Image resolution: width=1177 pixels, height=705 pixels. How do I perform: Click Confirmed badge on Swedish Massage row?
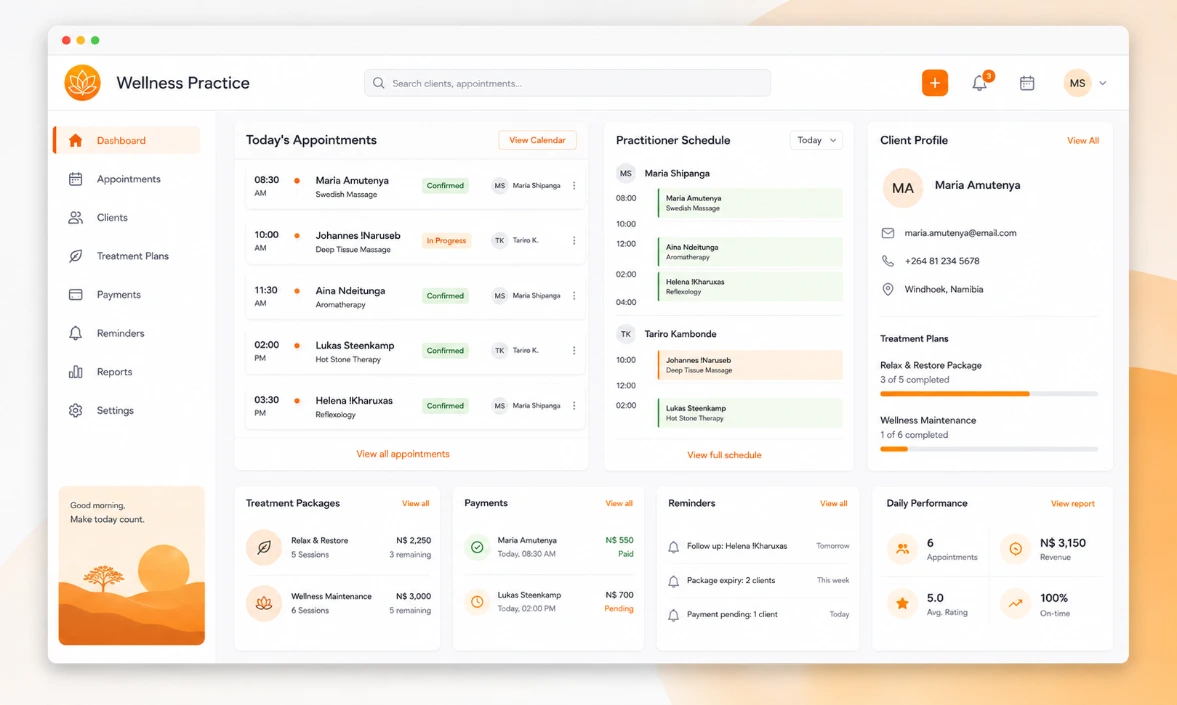[x=445, y=185]
